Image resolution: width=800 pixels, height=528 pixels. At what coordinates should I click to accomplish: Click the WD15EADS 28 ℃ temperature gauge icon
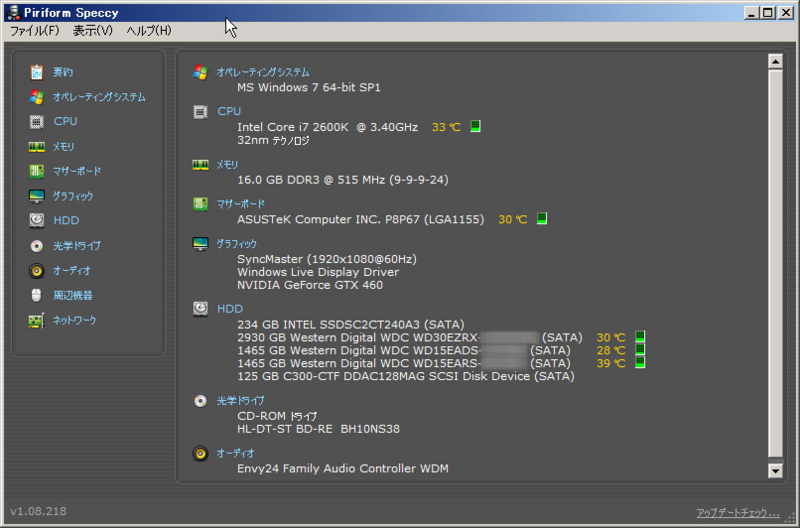pyautogui.click(x=640, y=349)
